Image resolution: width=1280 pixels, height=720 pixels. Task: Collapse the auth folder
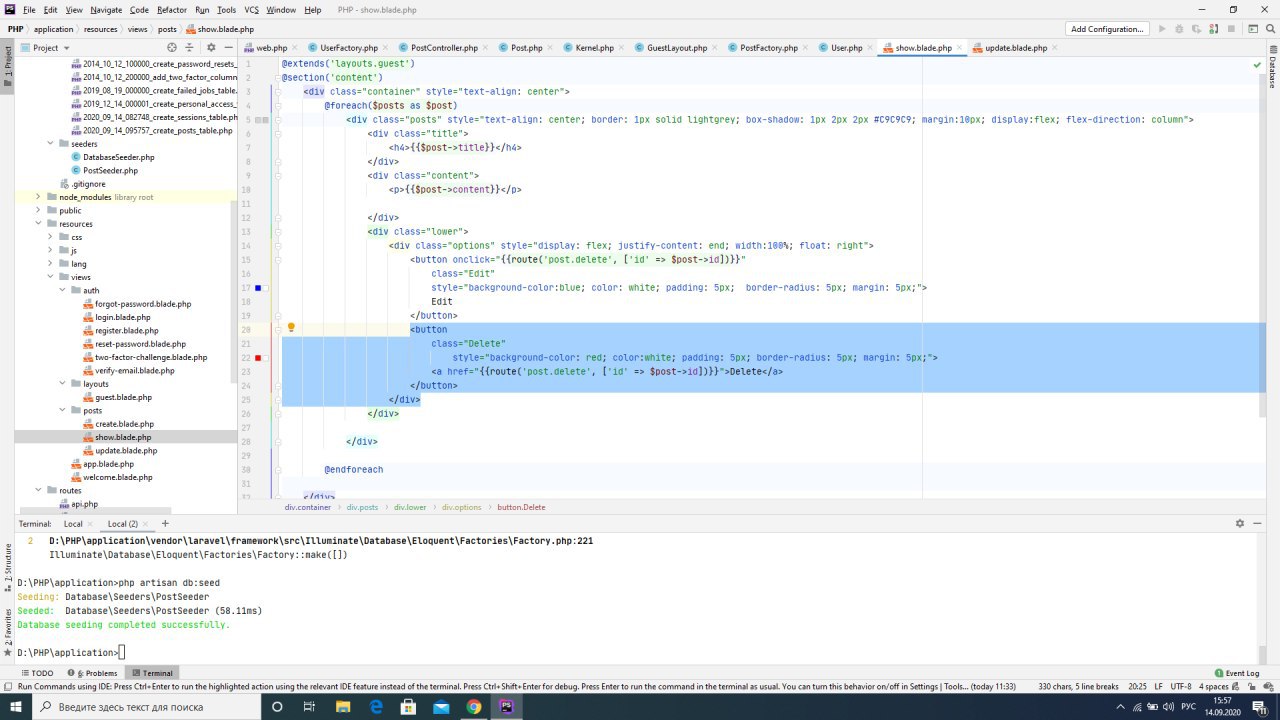point(63,290)
